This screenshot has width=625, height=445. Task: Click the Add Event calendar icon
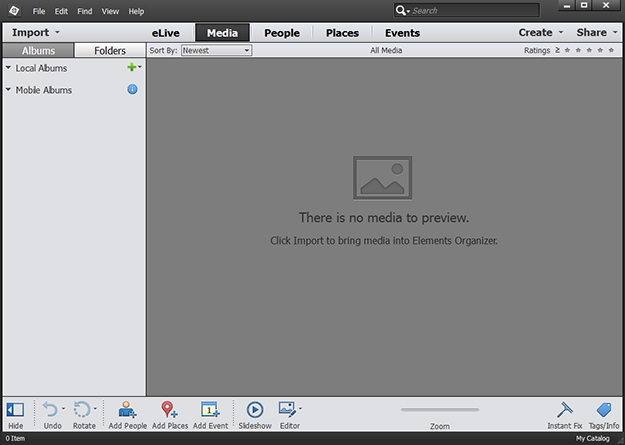click(210, 410)
